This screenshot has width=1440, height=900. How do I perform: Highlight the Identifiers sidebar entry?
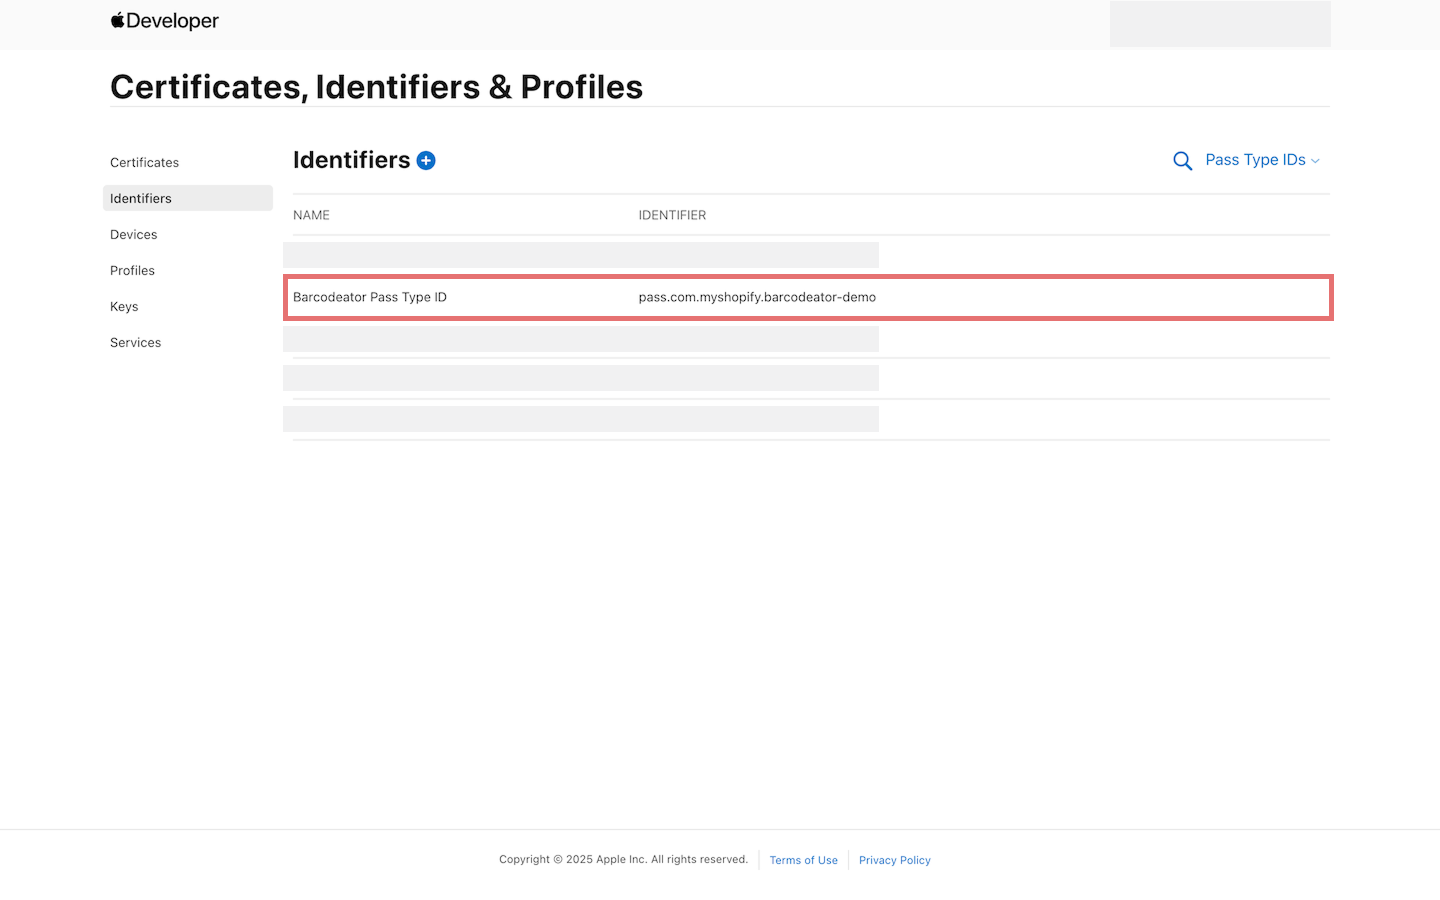point(140,198)
